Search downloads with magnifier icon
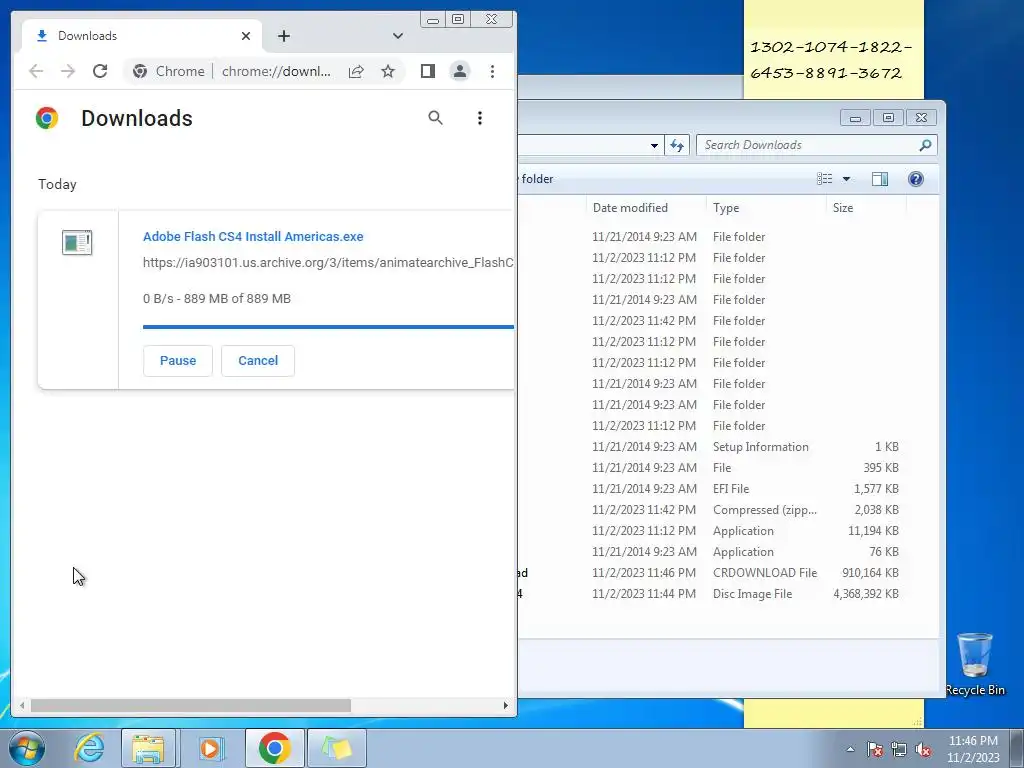Image resolution: width=1024 pixels, height=768 pixels. click(436, 118)
